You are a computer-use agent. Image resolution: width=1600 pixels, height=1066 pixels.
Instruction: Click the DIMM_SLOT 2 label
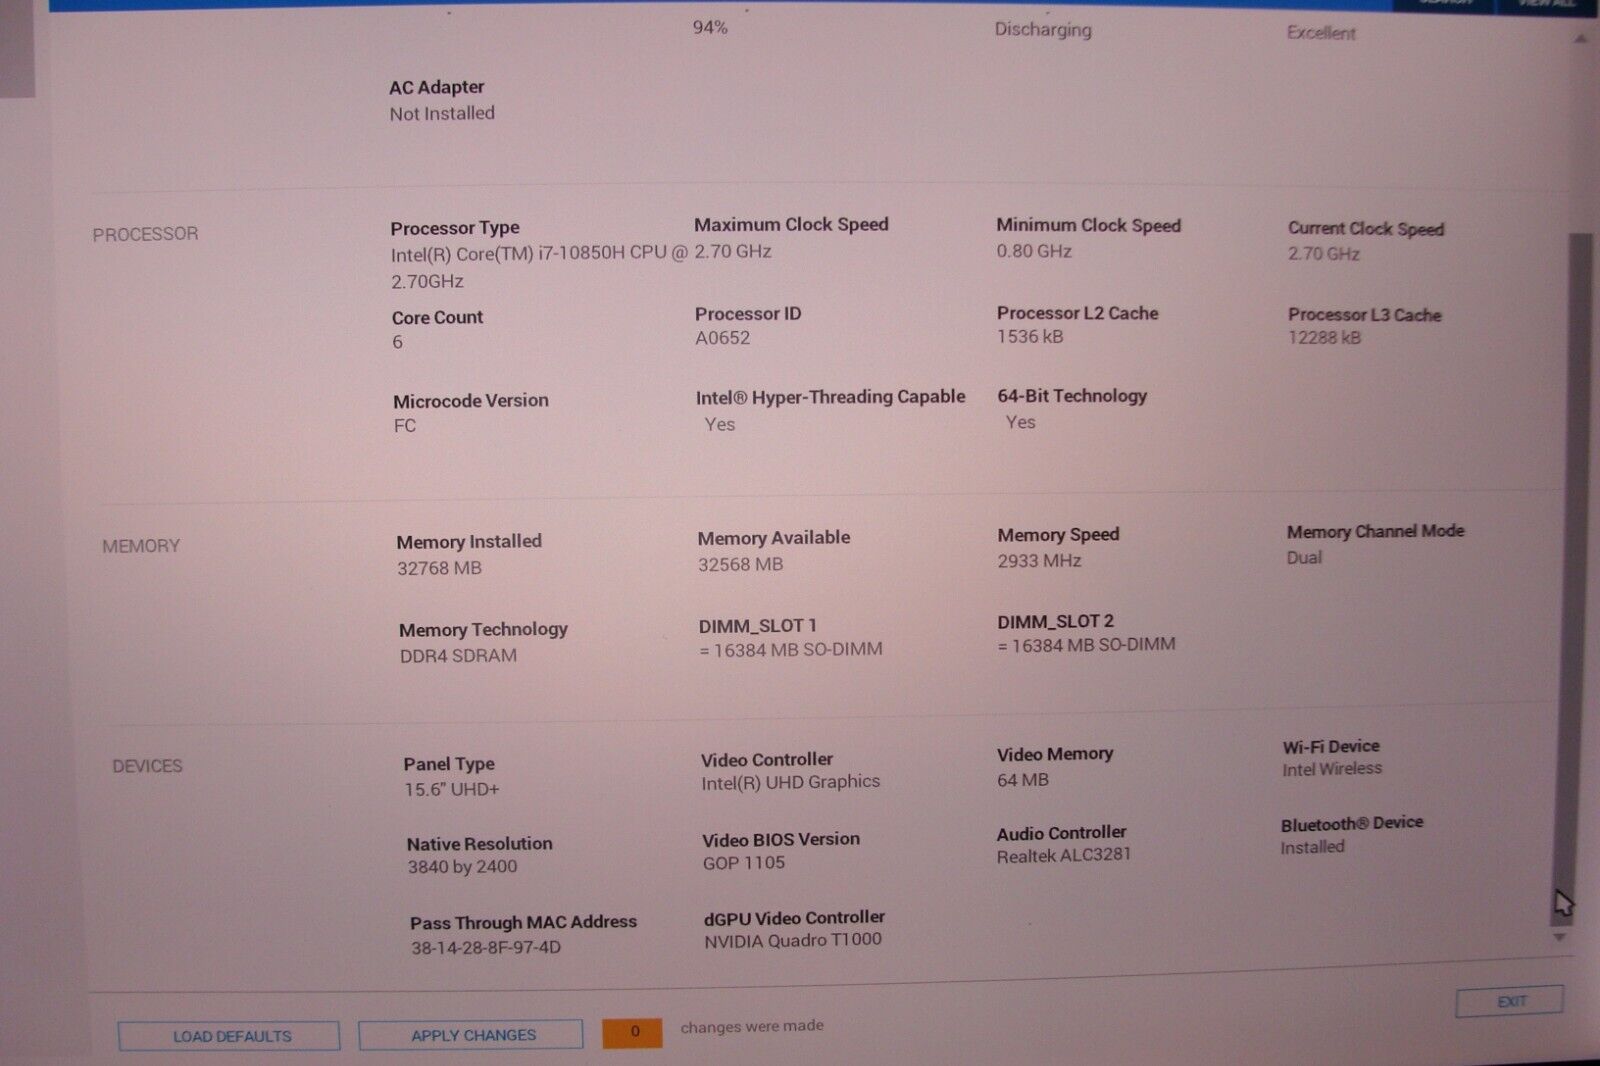1055,622
